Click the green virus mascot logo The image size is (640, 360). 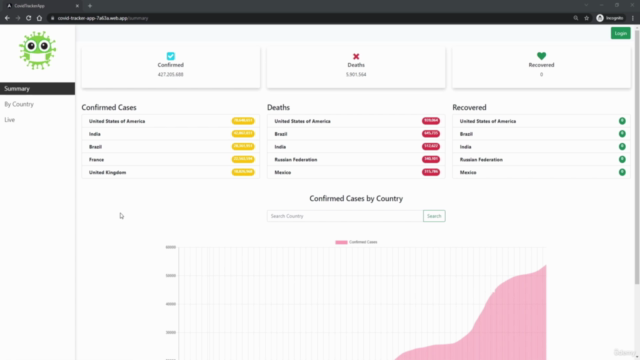tap(37, 50)
